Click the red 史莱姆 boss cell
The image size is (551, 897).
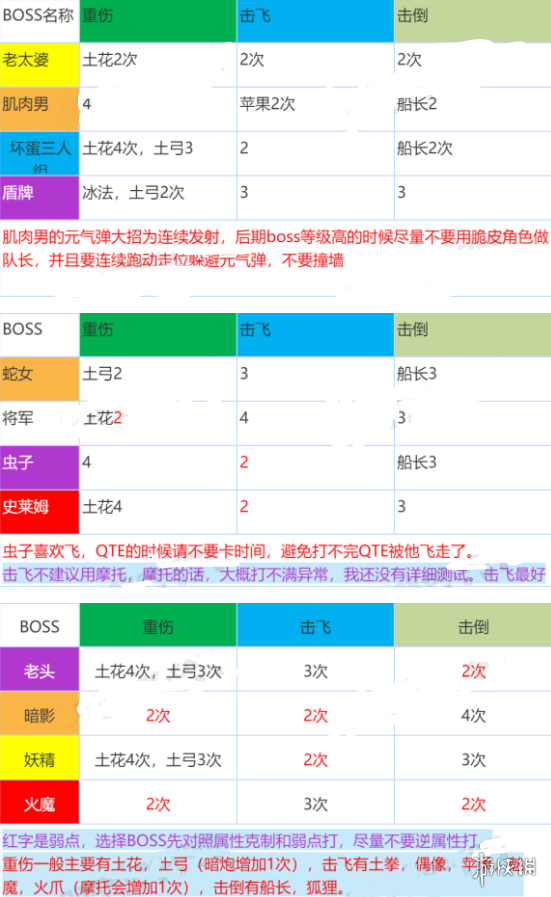pyautogui.click(x=39, y=512)
